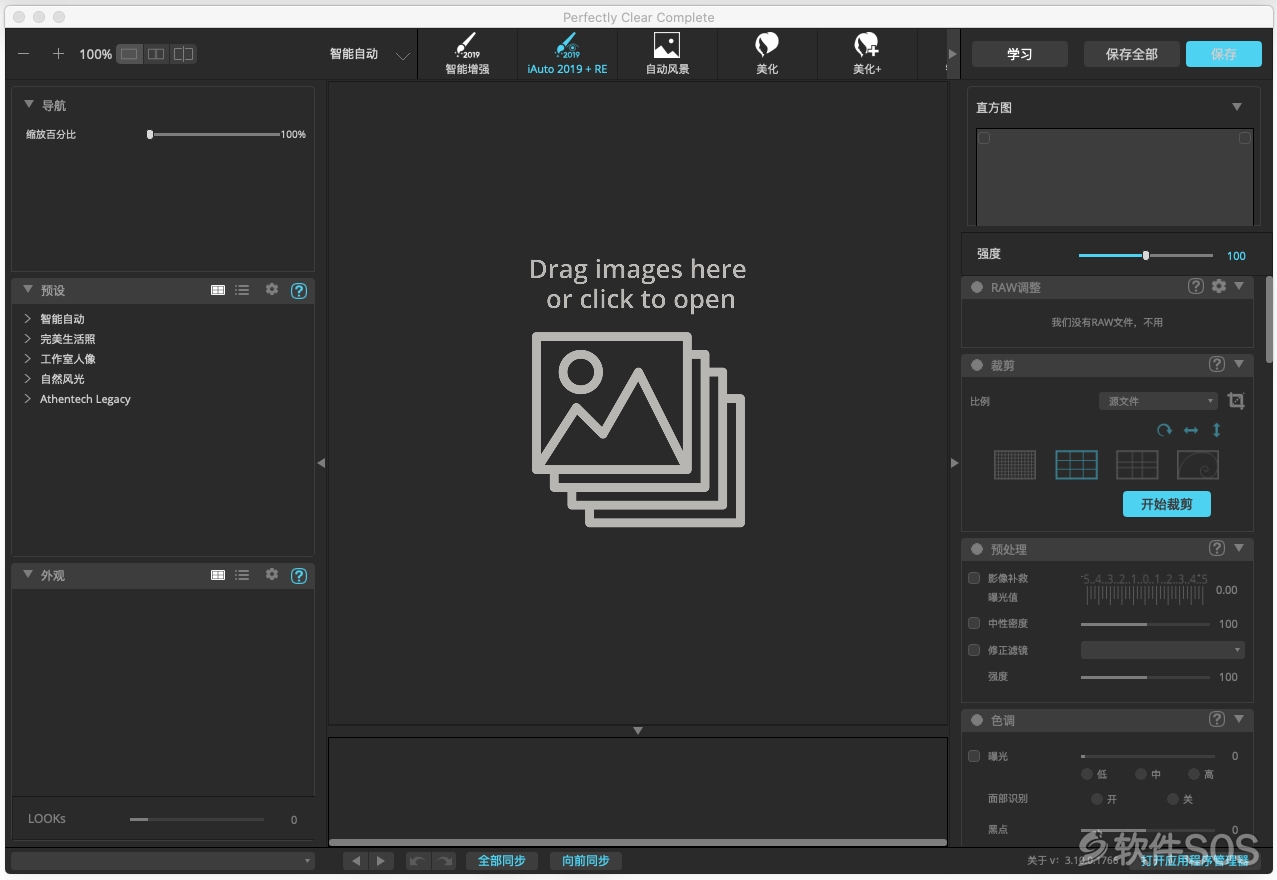Zoom in with the plus icon
This screenshot has height=880, width=1277.
tap(58, 54)
